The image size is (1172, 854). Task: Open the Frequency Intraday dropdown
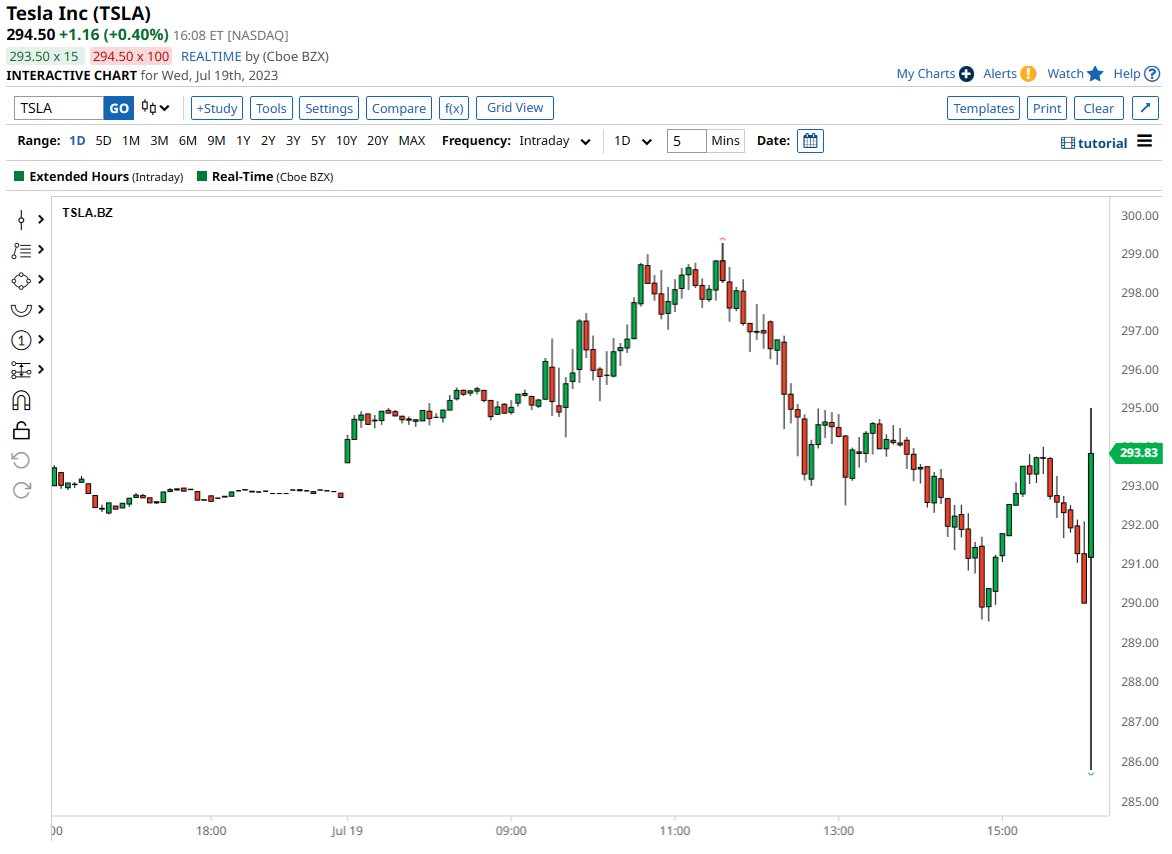tap(555, 141)
